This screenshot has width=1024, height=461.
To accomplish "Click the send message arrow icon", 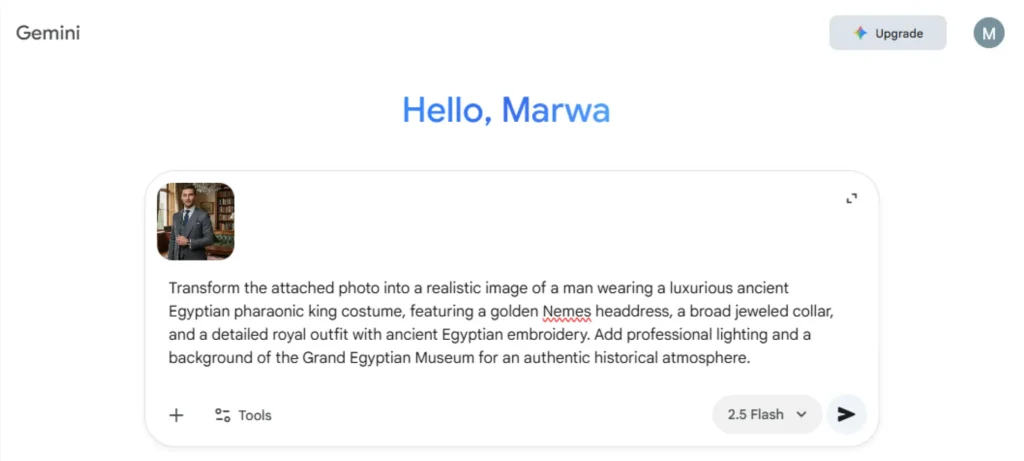I will coord(846,414).
